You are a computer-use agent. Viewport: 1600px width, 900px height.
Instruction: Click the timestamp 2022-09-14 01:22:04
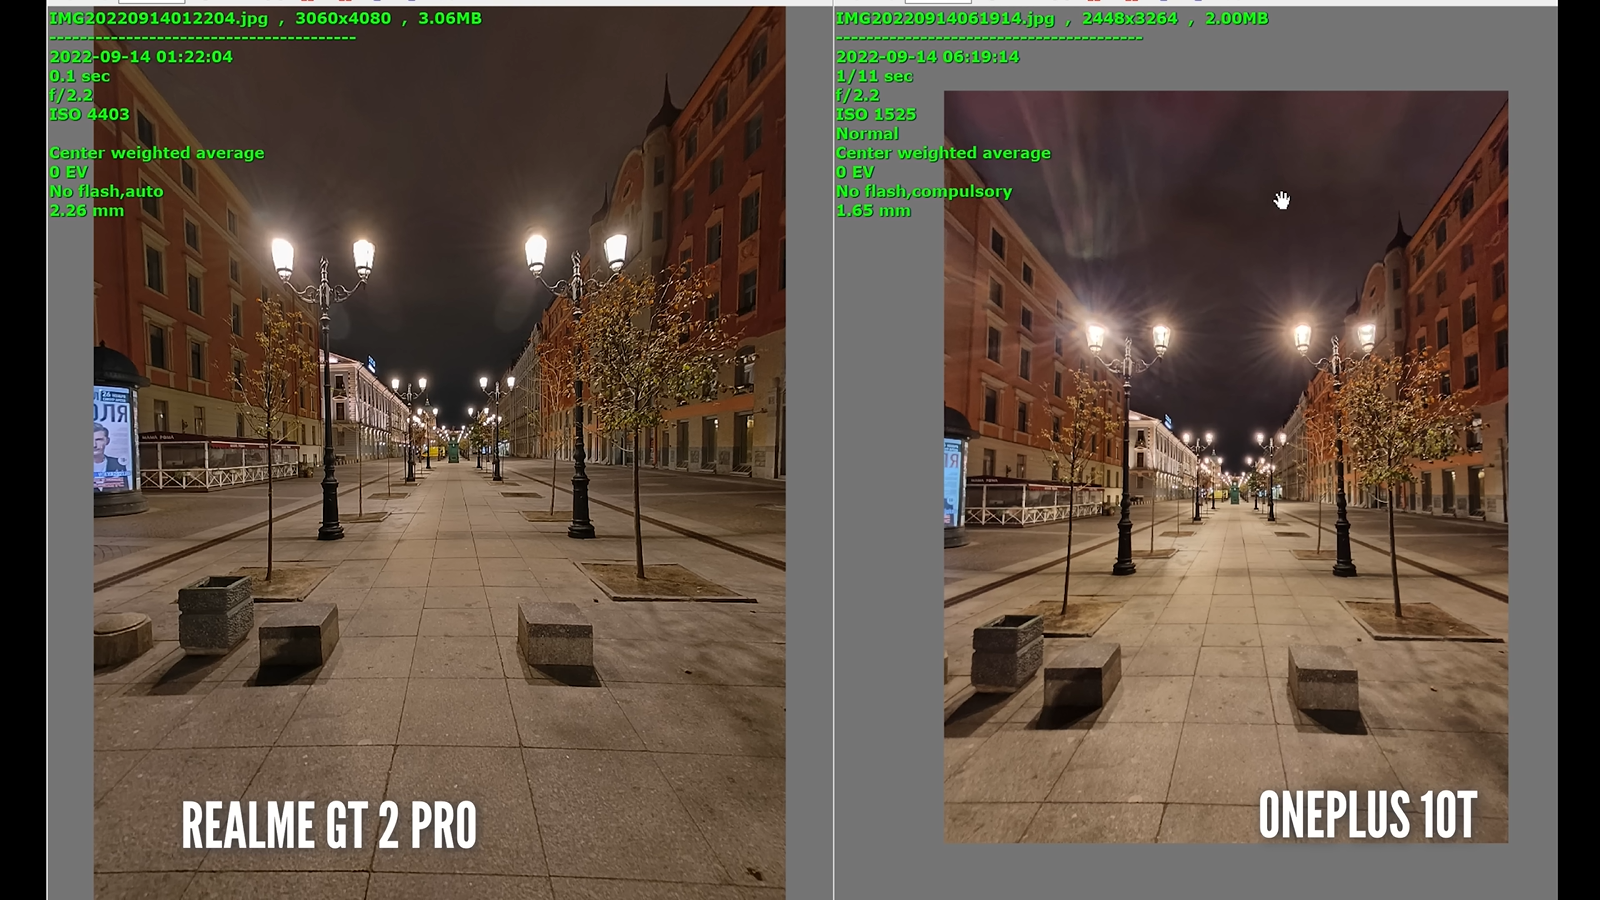(141, 56)
